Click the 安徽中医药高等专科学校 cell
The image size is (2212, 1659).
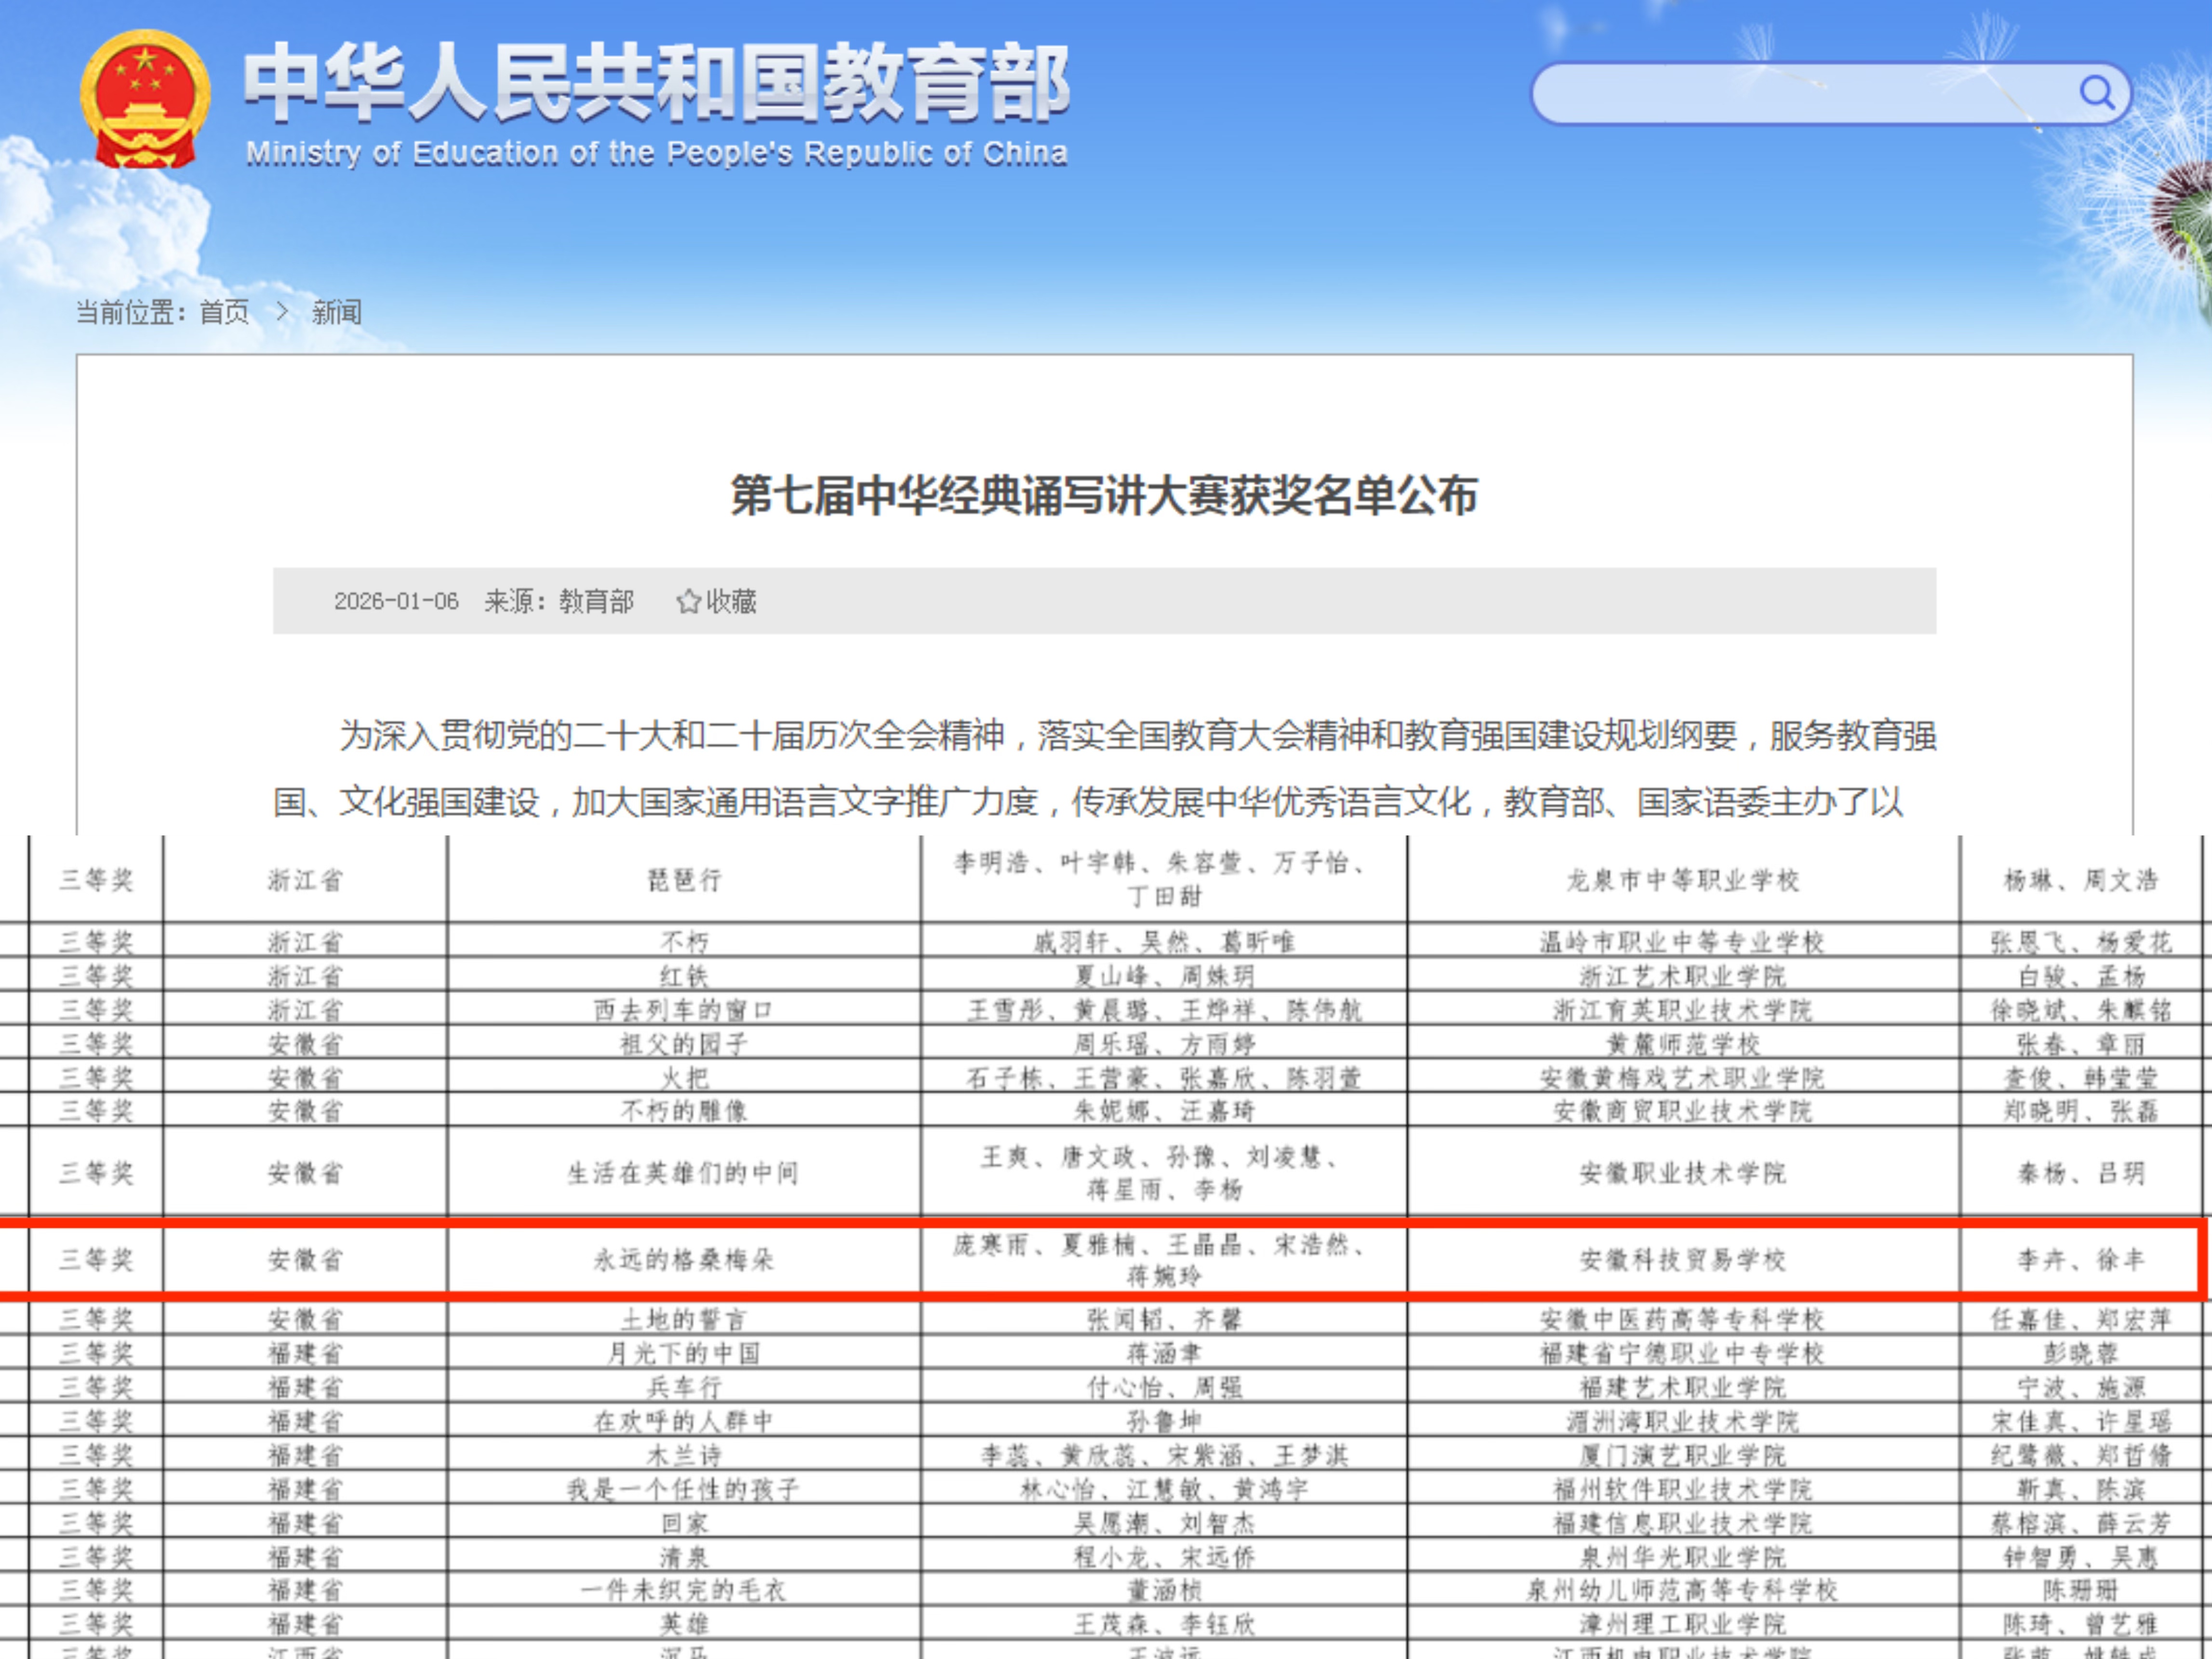[1683, 1319]
